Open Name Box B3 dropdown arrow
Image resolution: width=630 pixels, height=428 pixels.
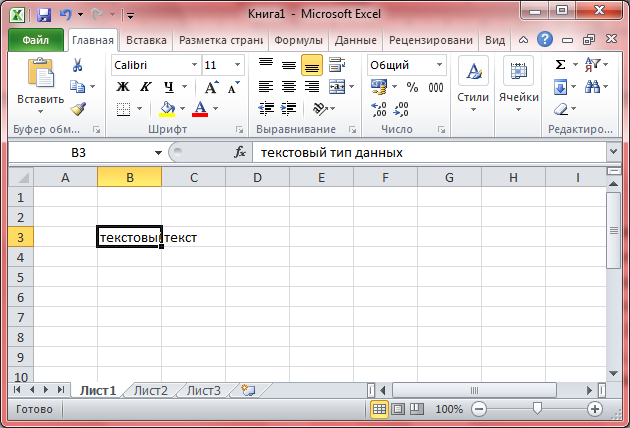158,153
